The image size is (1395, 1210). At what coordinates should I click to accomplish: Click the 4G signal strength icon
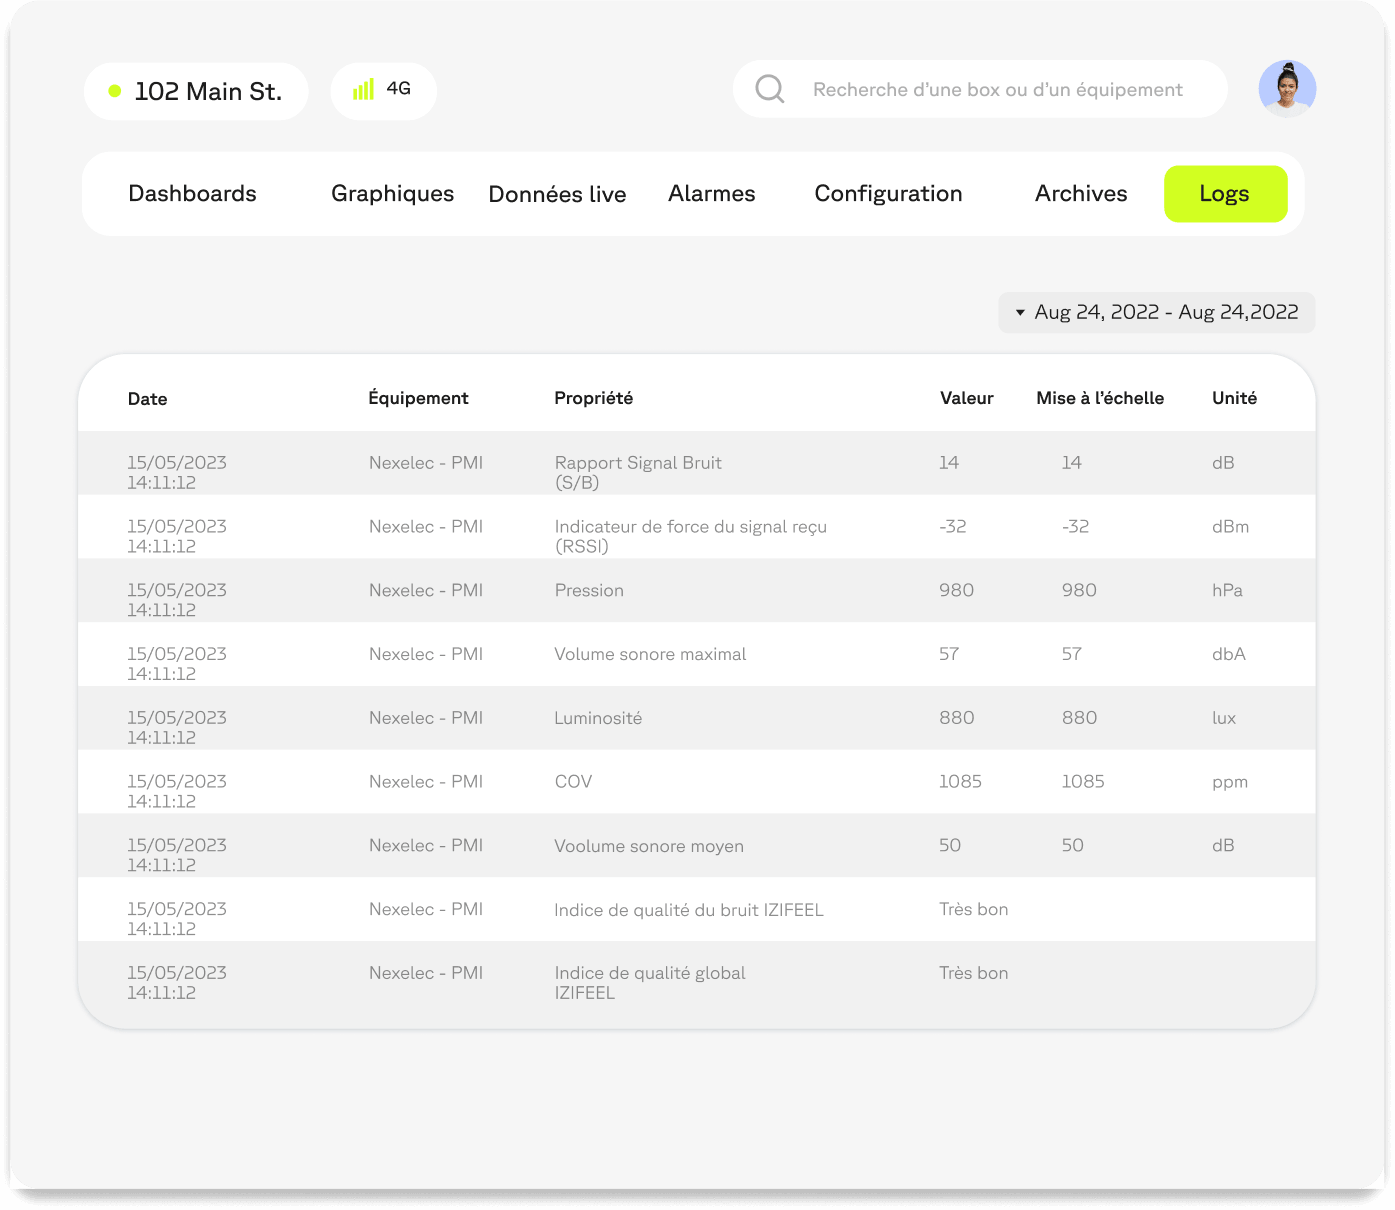(x=365, y=89)
